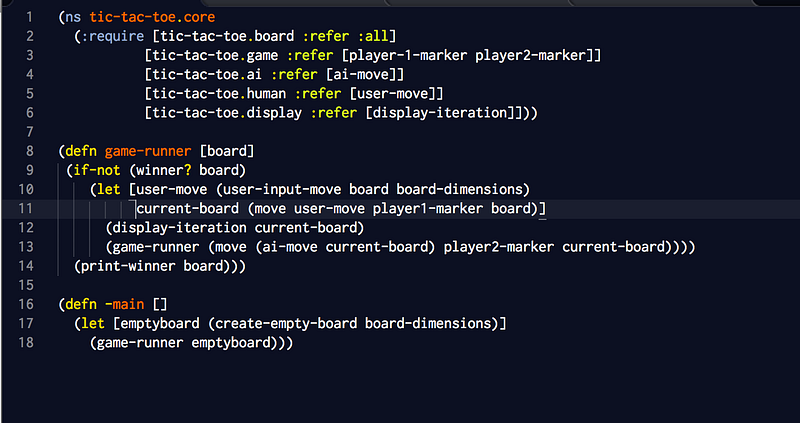Image resolution: width=800 pixels, height=423 pixels.
Task: Place cursor on the game-runner function name
Action: coord(148,152)
